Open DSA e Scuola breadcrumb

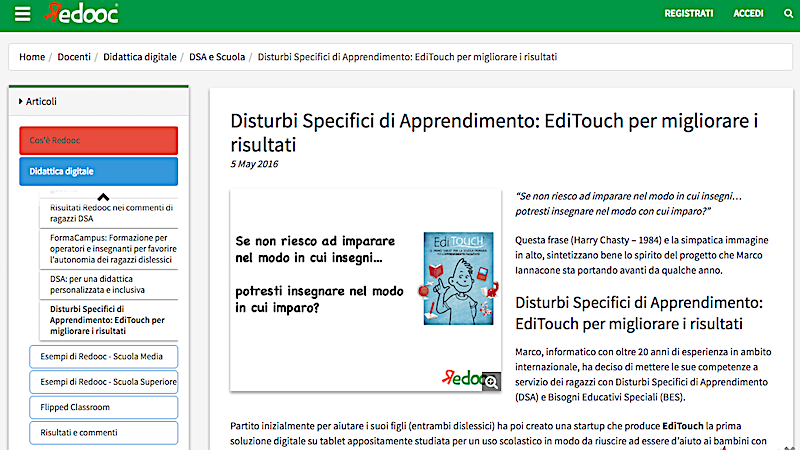[x=217, y=57]
